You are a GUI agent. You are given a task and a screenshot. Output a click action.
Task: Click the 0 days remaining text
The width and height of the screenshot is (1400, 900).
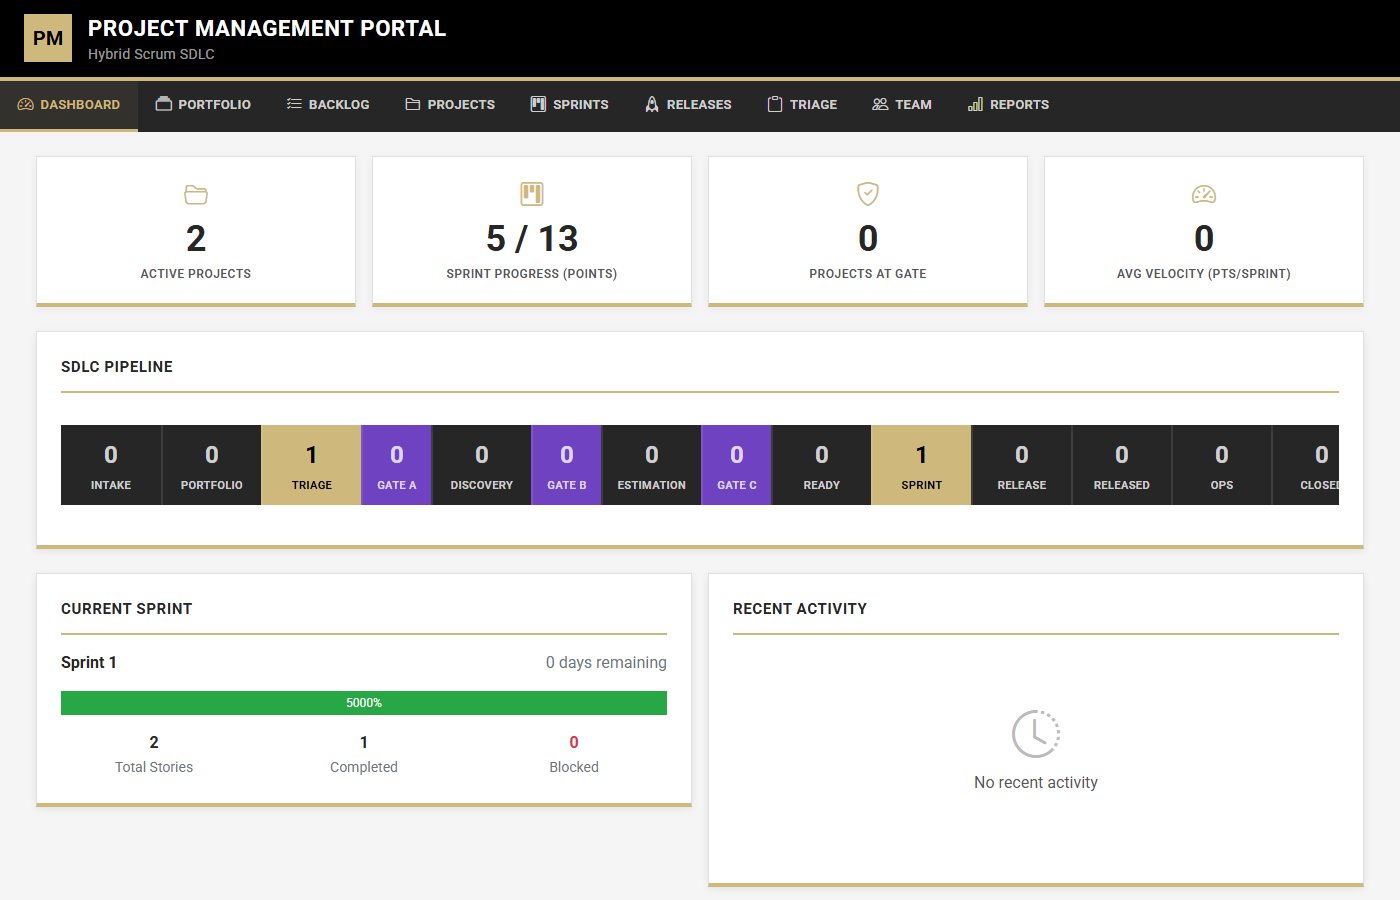[x=606, y=662]
